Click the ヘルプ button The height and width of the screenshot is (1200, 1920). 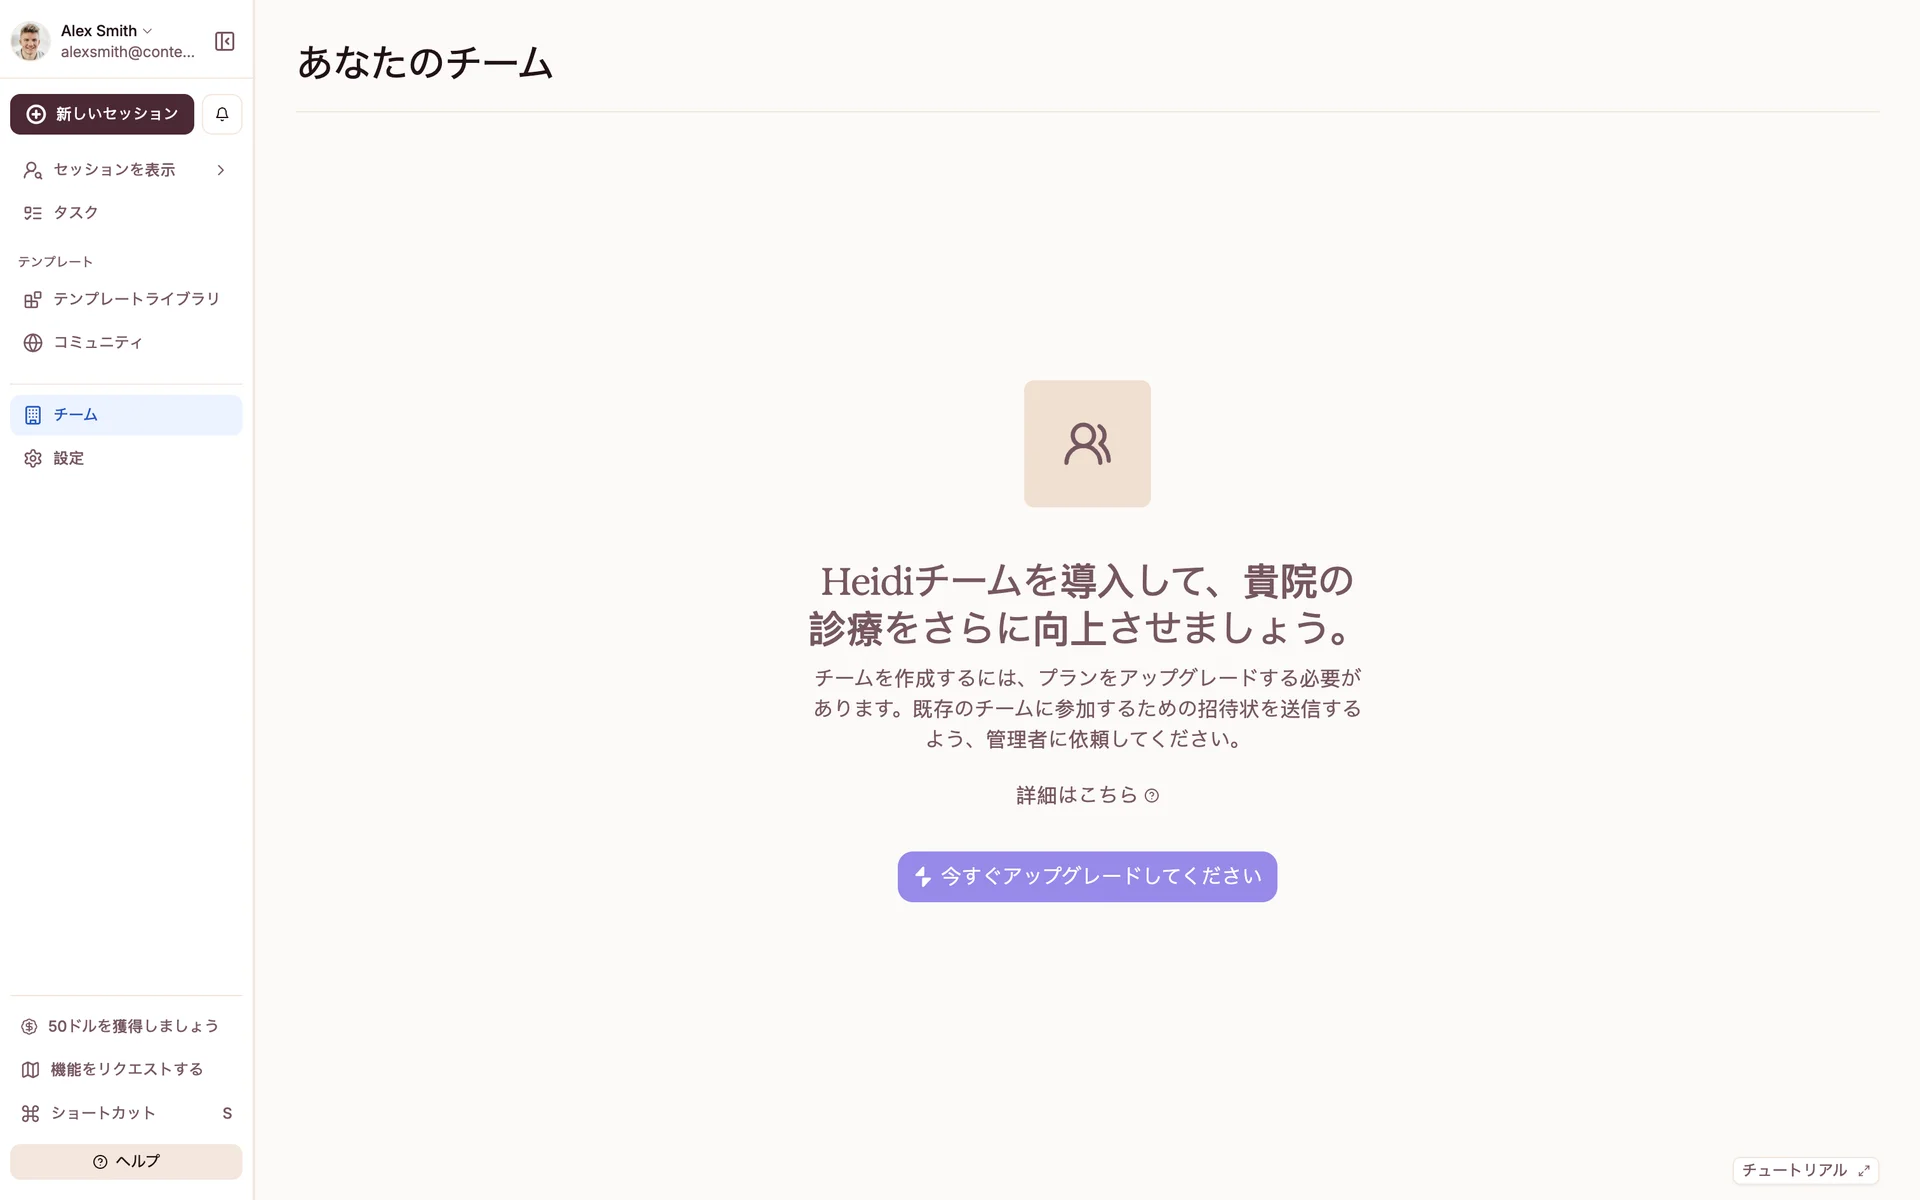point(126,1161)
